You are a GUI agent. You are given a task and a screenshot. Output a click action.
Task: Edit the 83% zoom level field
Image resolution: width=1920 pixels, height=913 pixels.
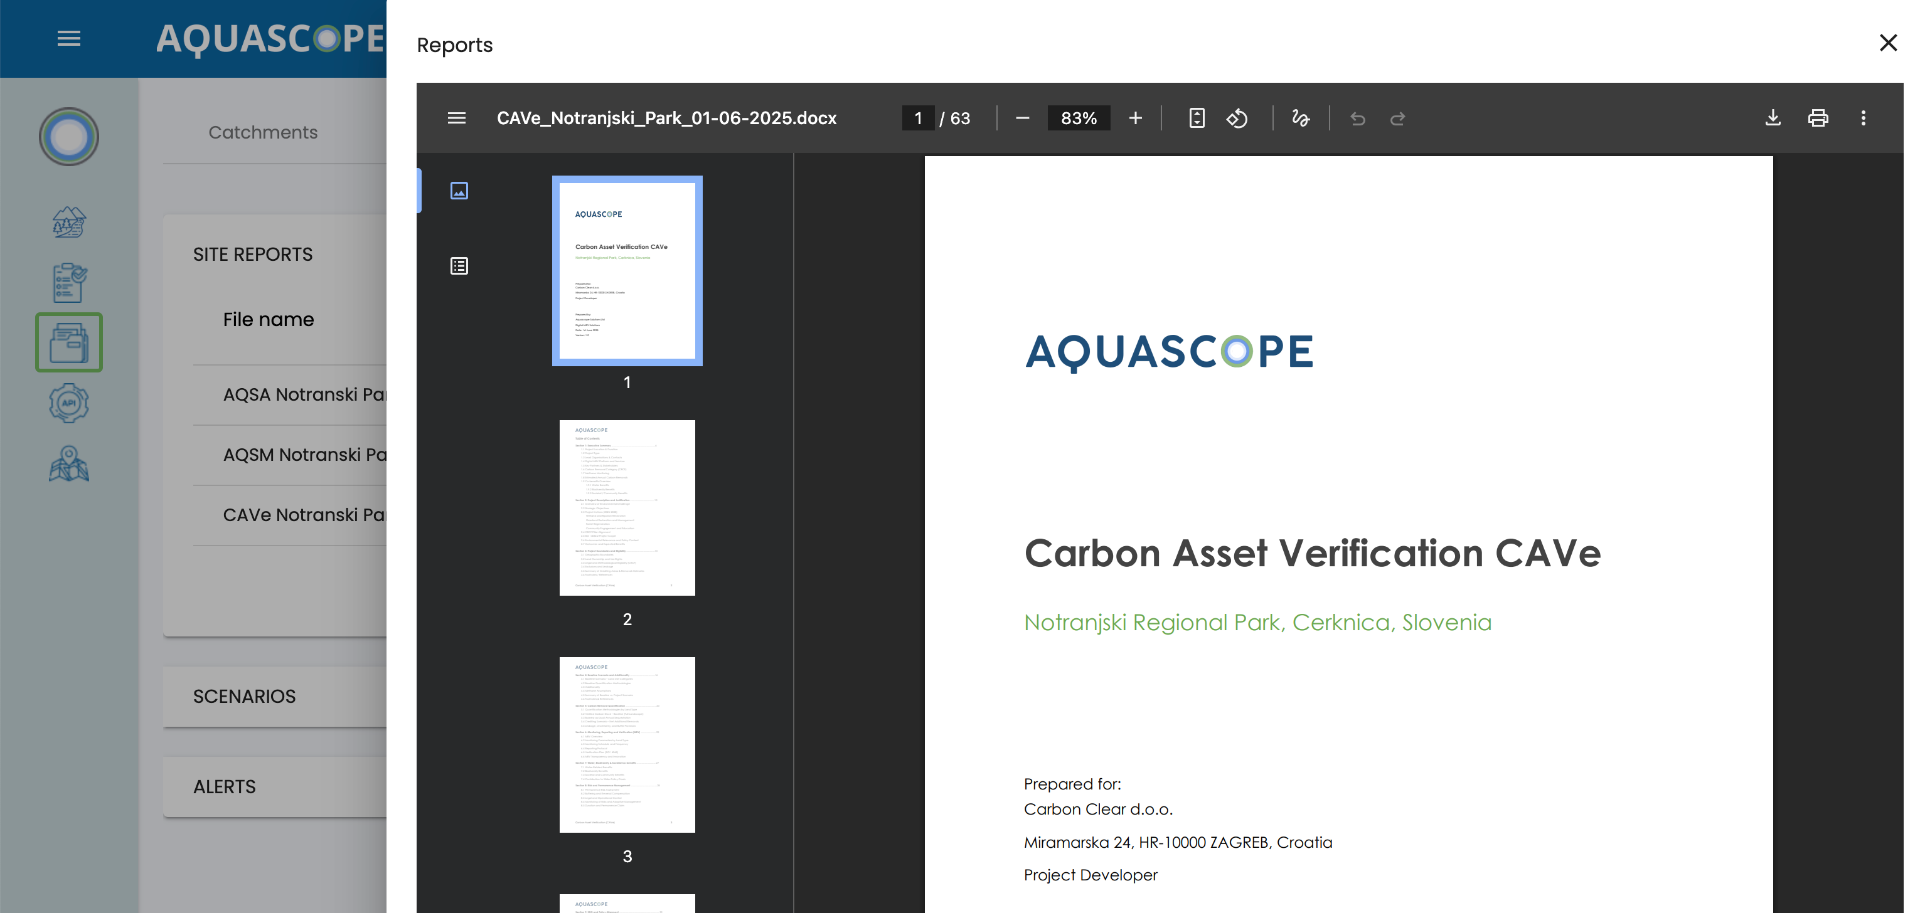(1079, 118)
